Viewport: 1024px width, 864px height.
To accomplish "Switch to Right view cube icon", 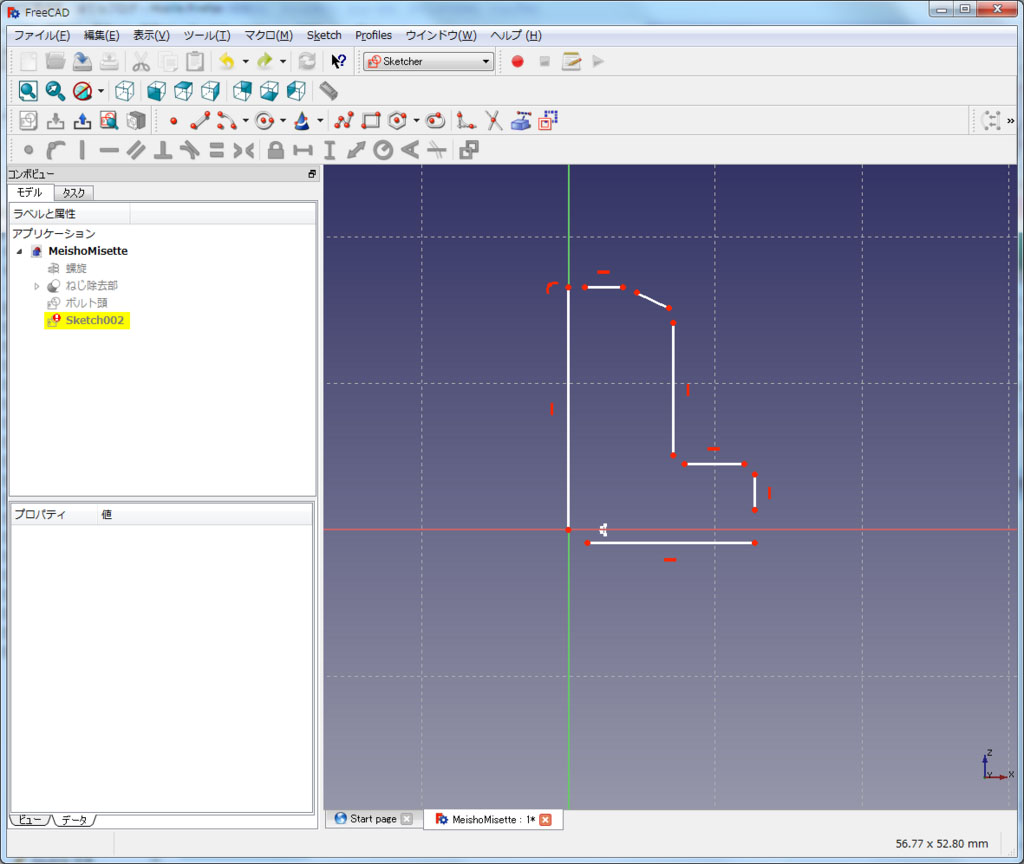I will point(210,91).
